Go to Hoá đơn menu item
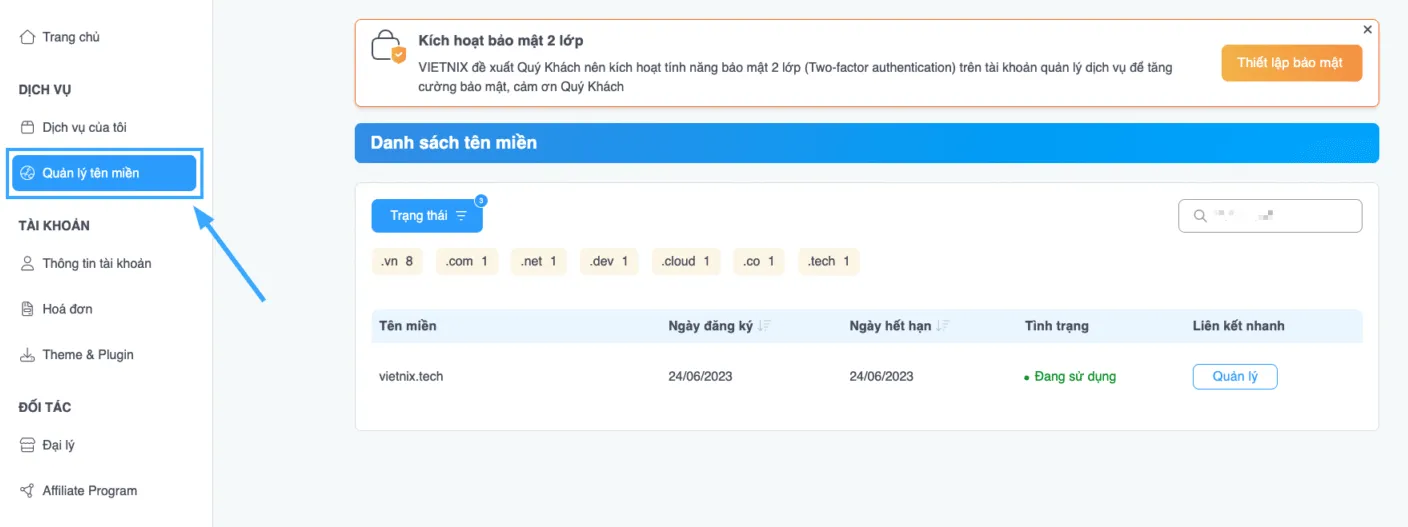Viewport: 1408px width, 527px height. tap(68, 310)
